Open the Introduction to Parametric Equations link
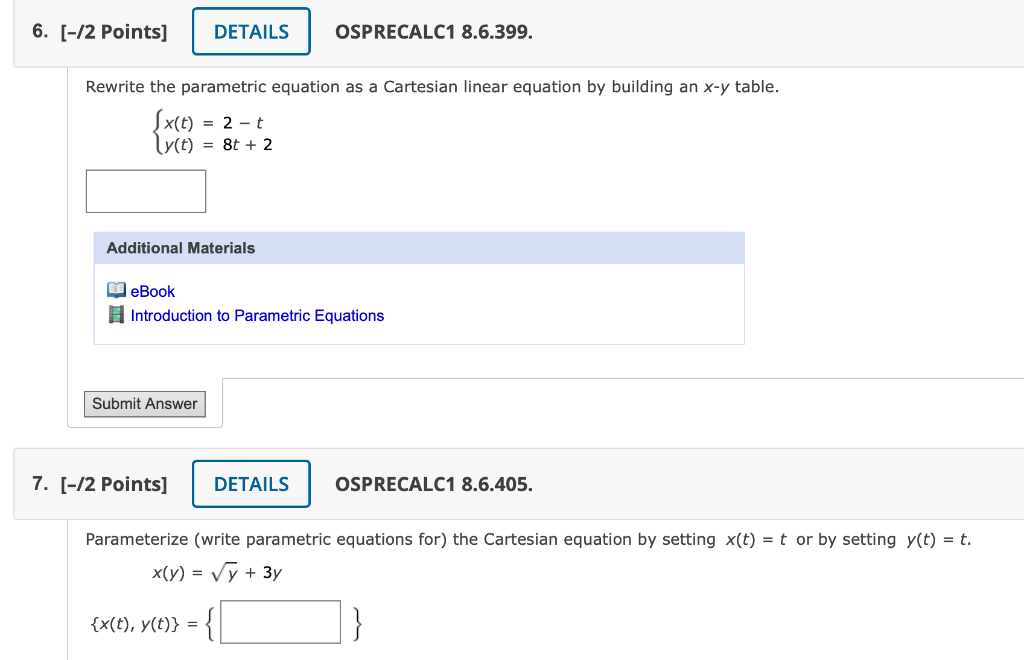 click(x=256, y=315)
